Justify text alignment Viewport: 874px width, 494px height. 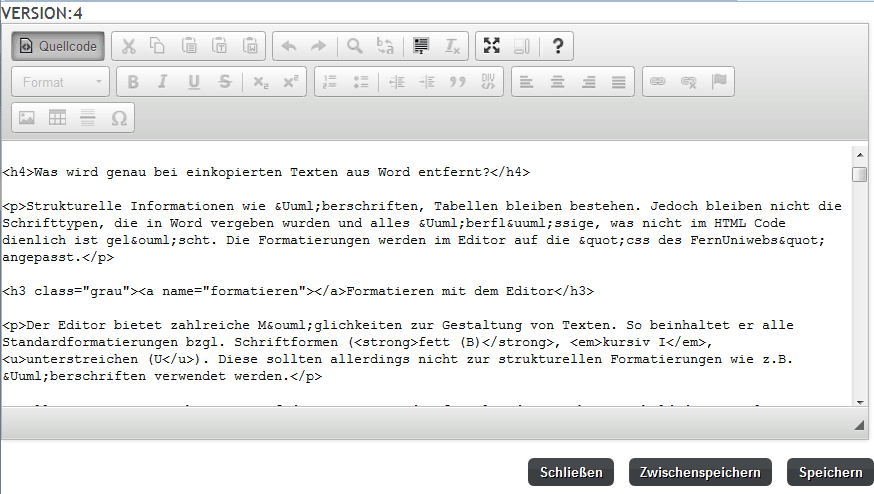(x=618, y=82)
